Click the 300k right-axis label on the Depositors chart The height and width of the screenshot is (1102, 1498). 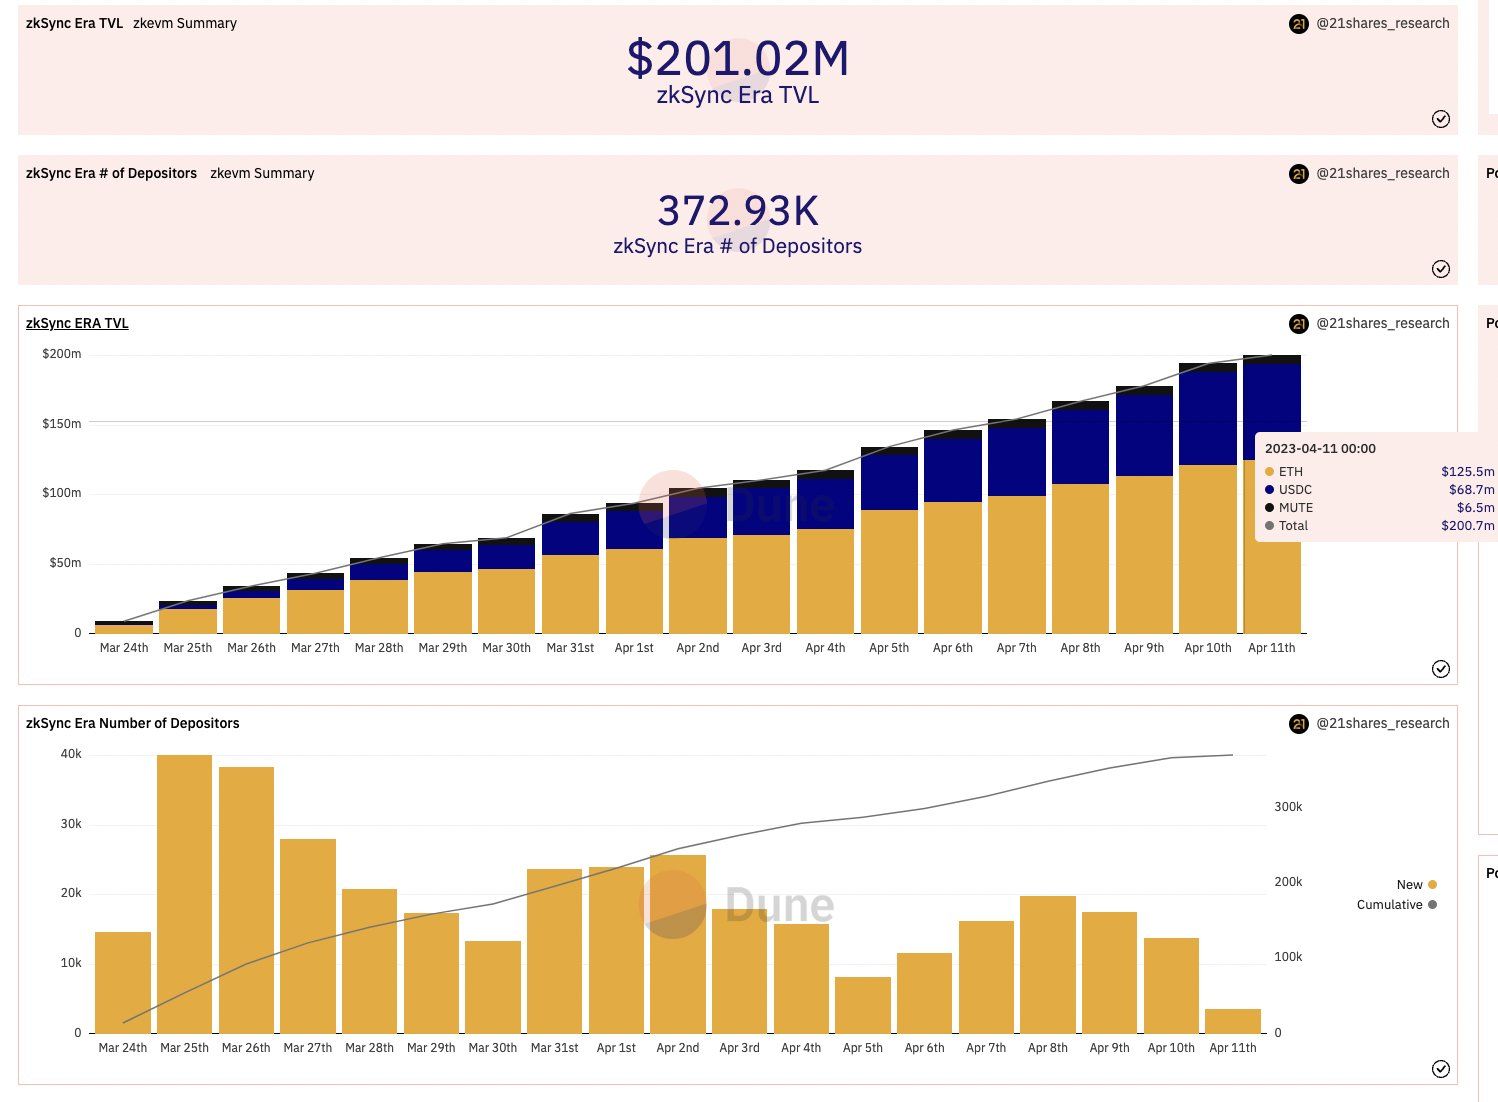tap(1288, 807)
